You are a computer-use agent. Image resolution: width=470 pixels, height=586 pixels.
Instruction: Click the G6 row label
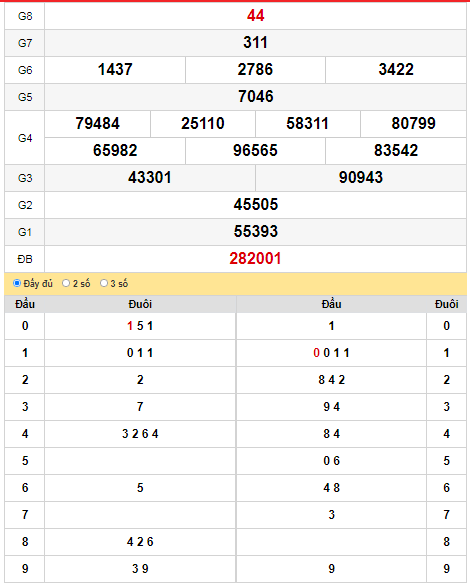tap(25, 70)
